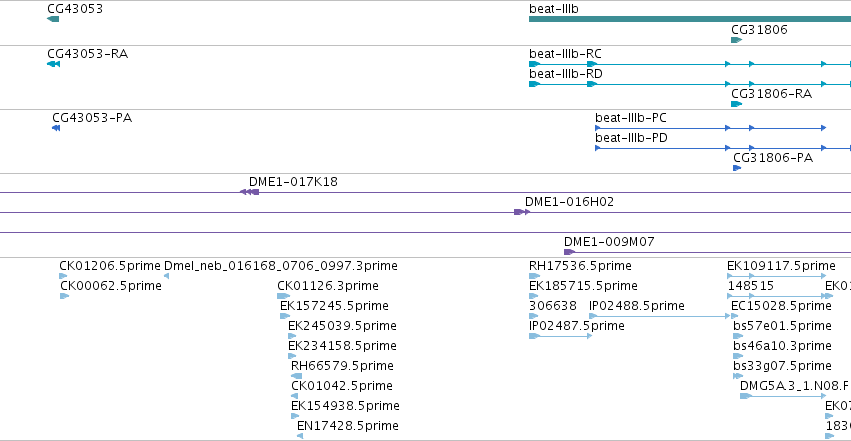Screen dimensions: 851x441
Task: Click the DME1-009M07 clone marker
Action: pyautogui.click(x=569, y=252)
